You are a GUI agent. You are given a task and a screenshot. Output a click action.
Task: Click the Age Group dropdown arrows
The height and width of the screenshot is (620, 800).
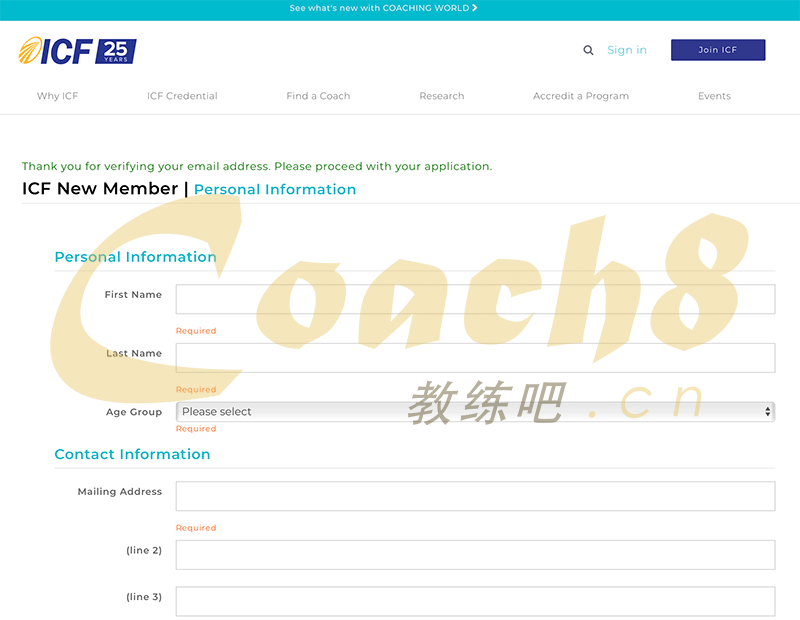pyautogui.click(x=768, y=412)
